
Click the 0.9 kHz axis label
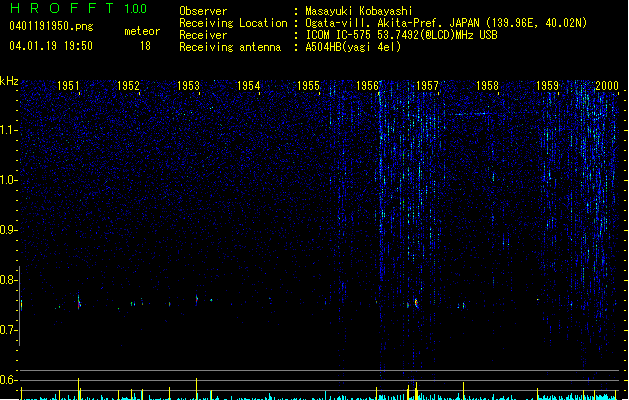8,230
